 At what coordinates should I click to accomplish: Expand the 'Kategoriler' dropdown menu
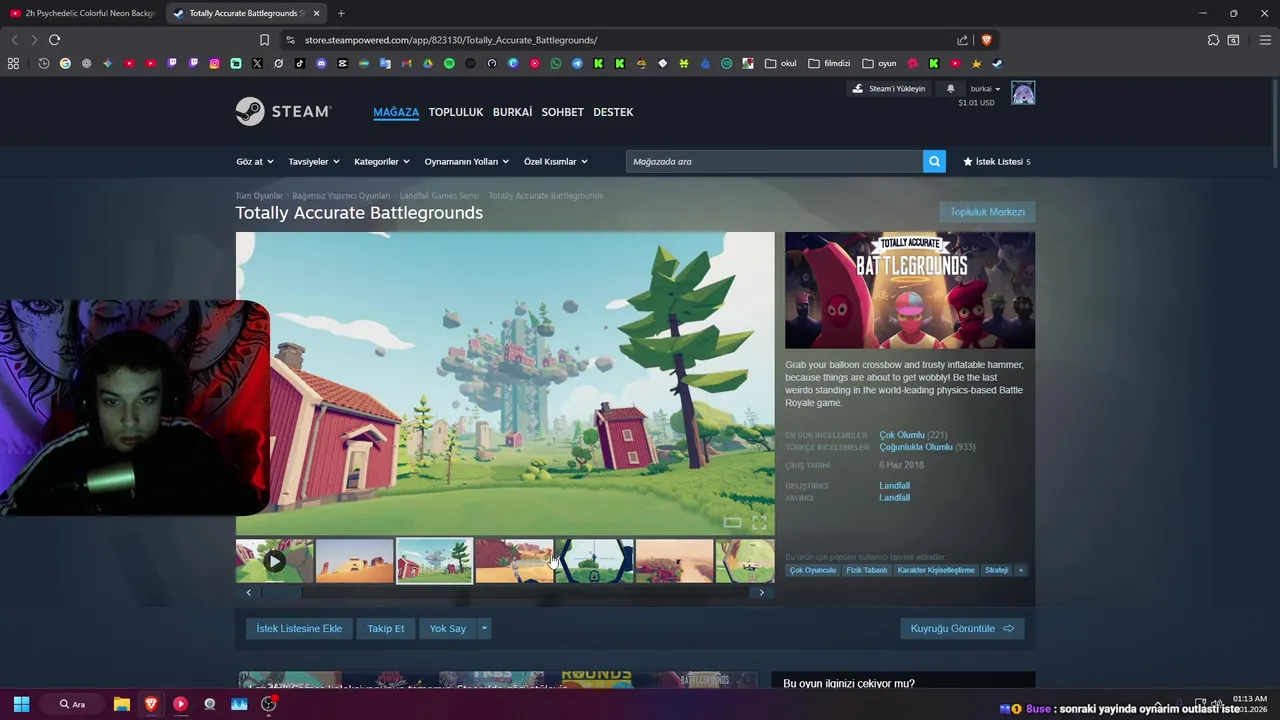[381, 161]
